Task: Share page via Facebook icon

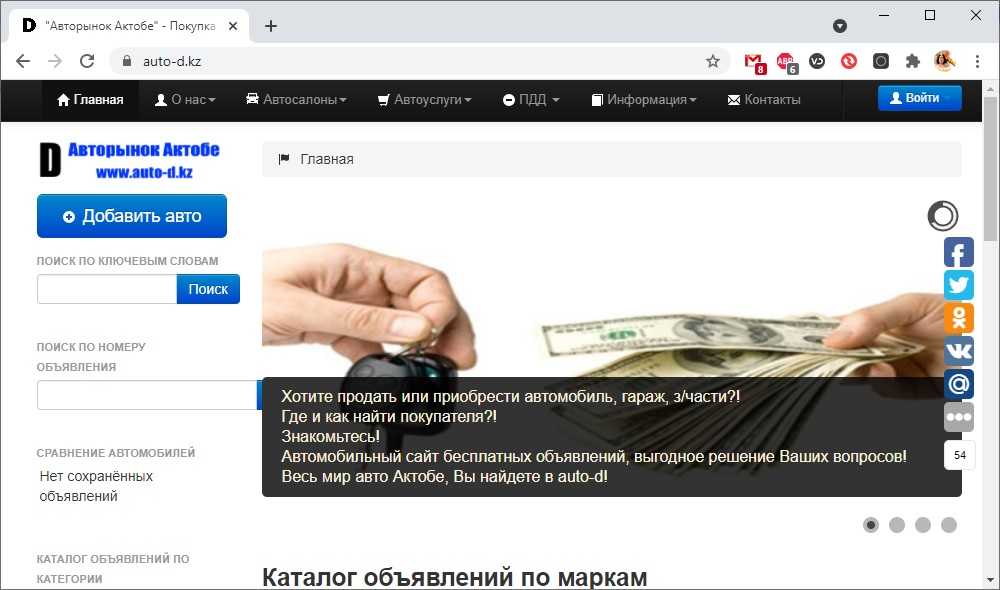Action: [x=959, y=253]
